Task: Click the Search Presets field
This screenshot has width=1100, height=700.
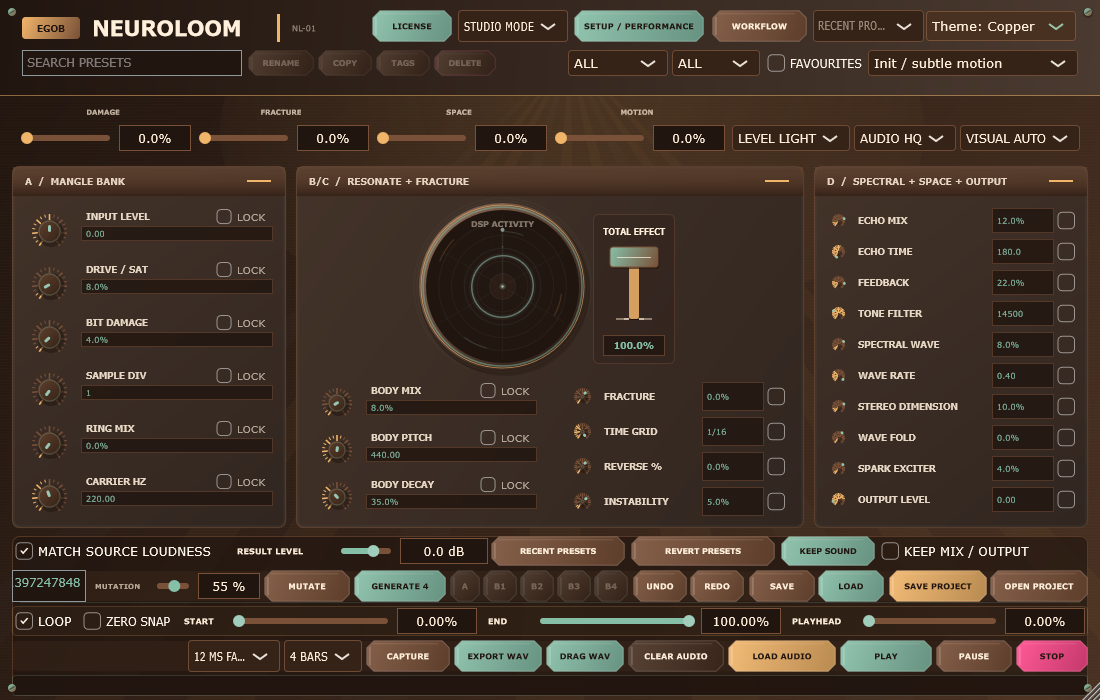Action: click(132, 63)
